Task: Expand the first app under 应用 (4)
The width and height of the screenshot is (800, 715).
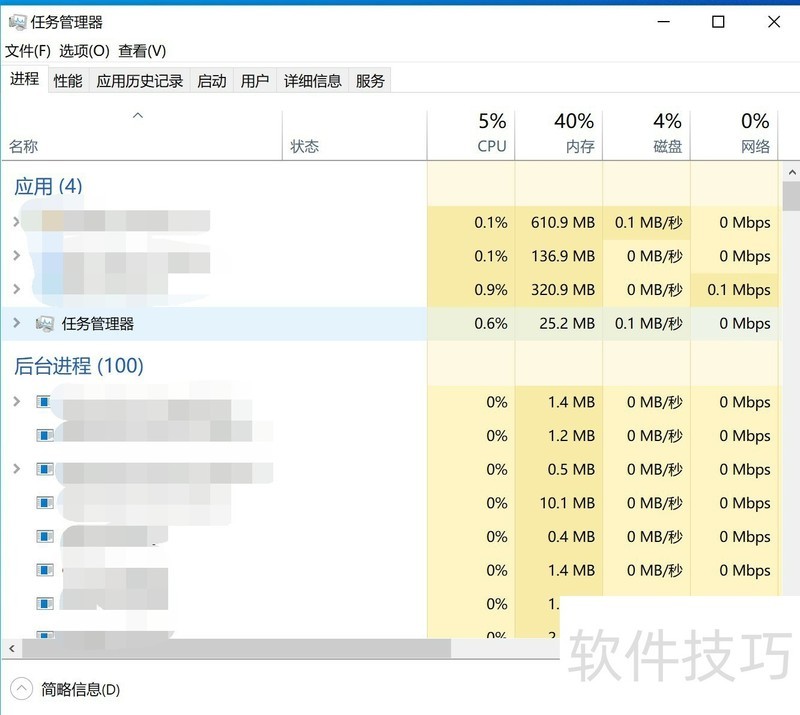Action: pos(16,222)
